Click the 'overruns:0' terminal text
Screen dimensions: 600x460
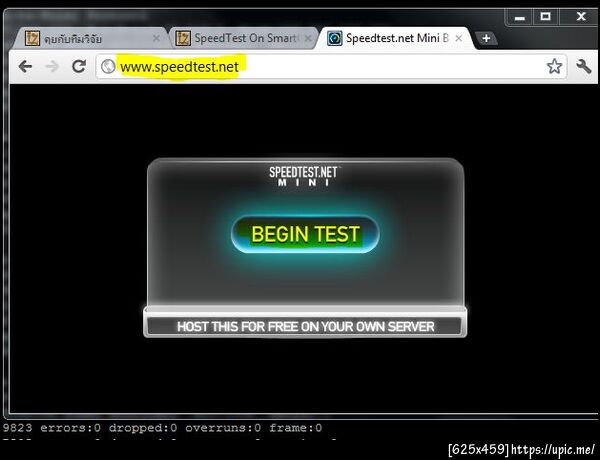coord(223,427)
